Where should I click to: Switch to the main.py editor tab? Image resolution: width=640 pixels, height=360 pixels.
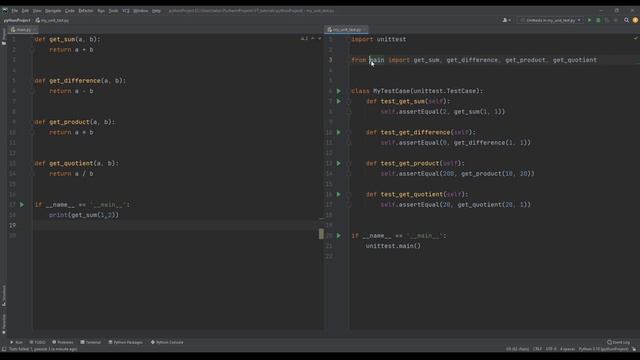point(22,29)
